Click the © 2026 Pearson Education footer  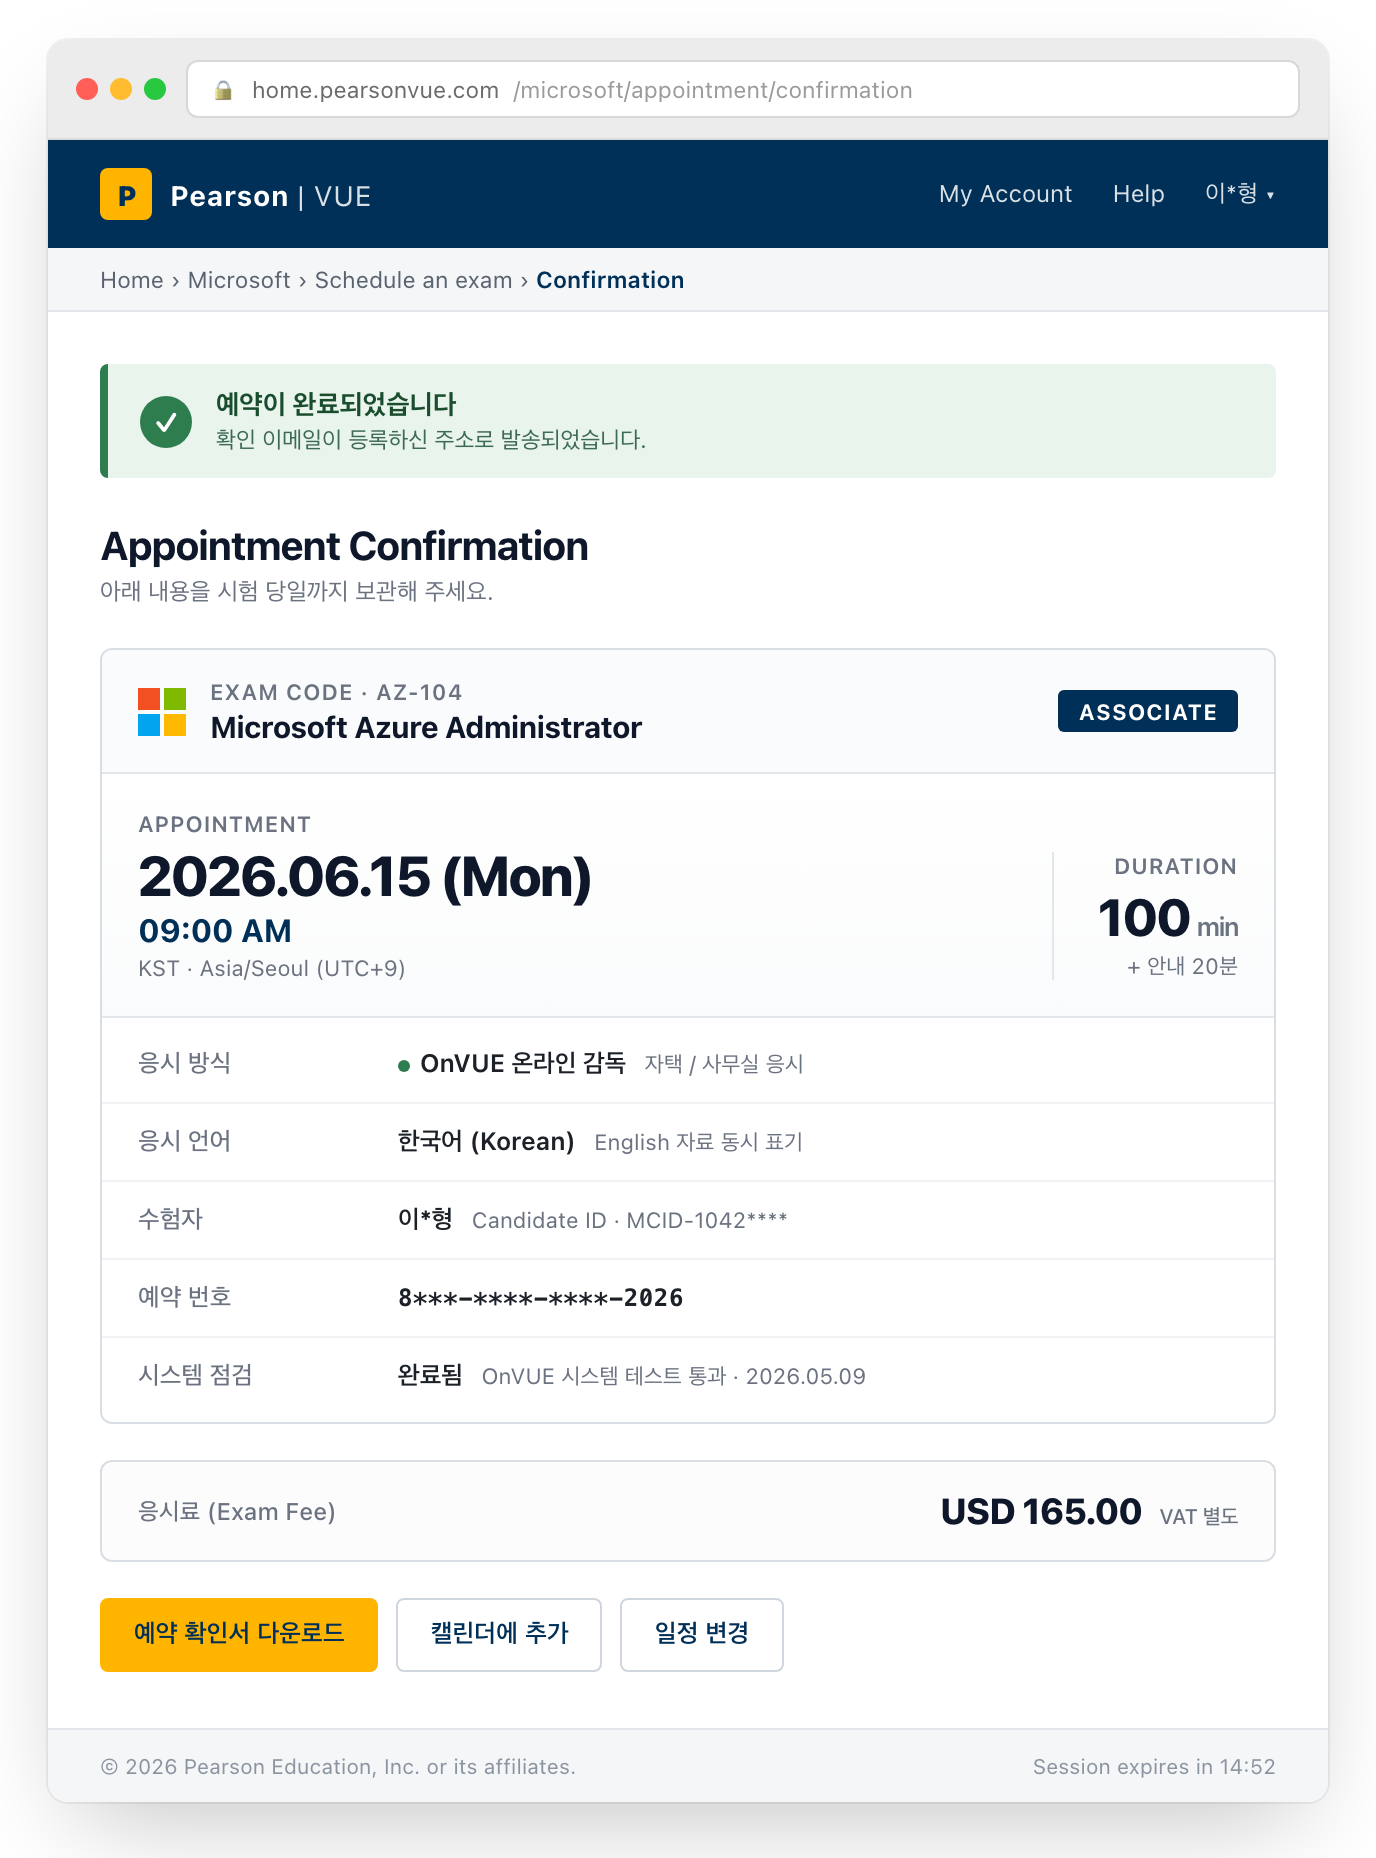click(x=338, y=1767)
